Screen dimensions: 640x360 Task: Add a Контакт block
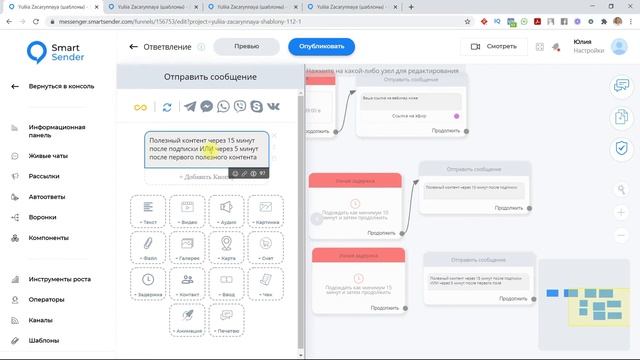click(x=187, y=284)
